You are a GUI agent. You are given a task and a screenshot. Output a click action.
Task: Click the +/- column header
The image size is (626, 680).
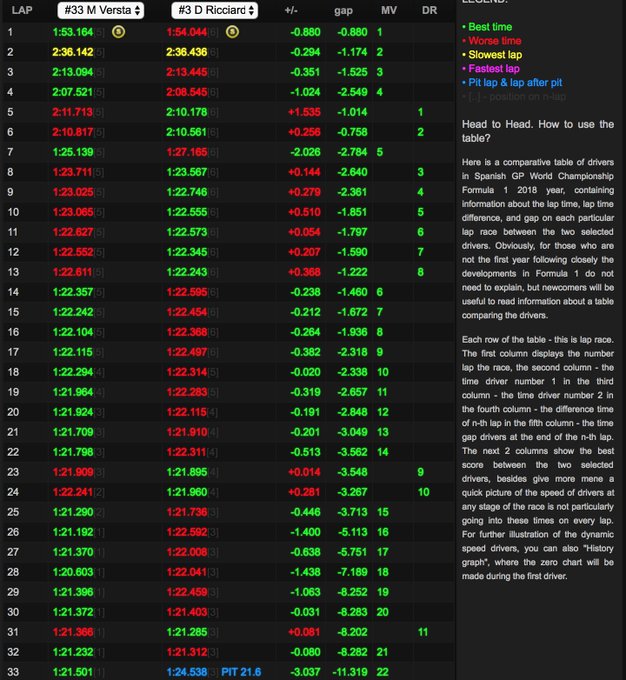tap(291, 10)
